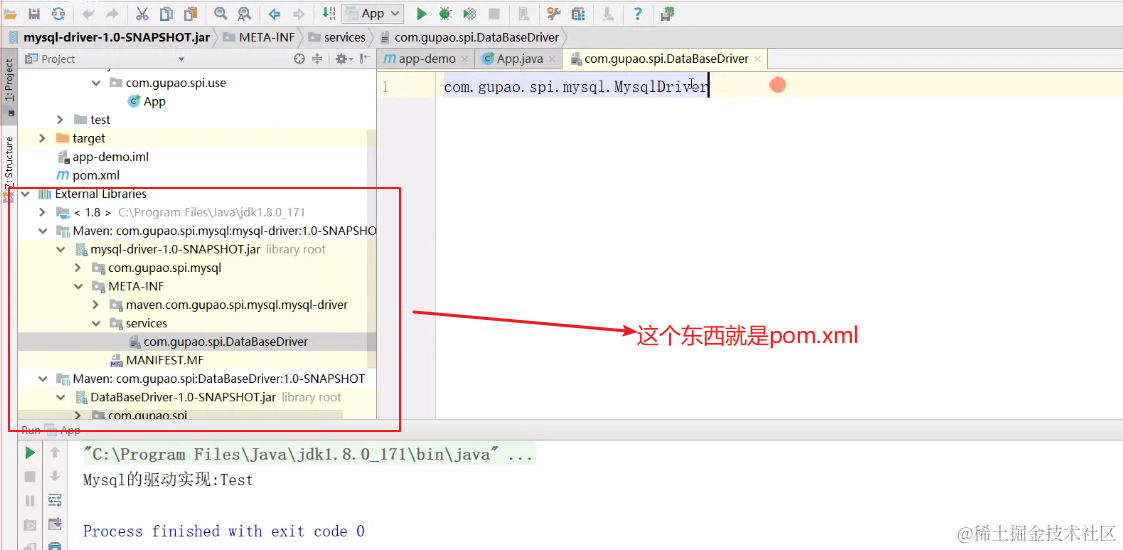Expand the target folder
Screen dimensions: 1123x550
tap(42, 138)
